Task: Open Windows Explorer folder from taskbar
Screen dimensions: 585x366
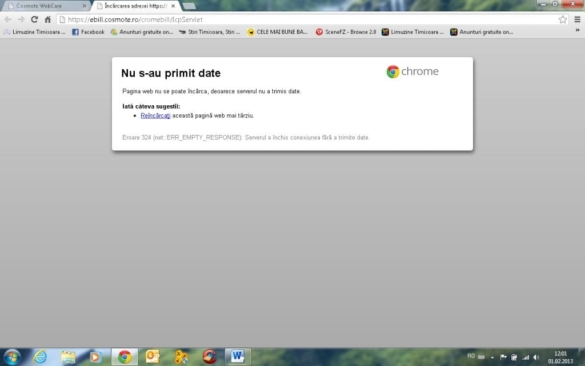Action: [68, 357]
